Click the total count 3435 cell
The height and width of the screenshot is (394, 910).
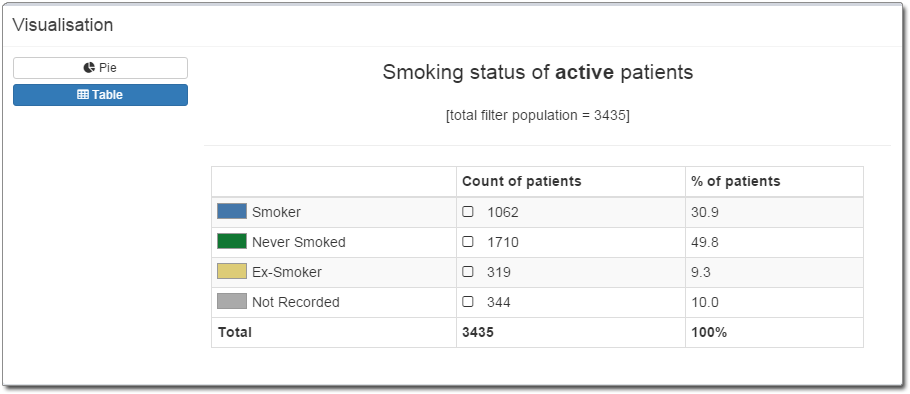tap(570, 332)
